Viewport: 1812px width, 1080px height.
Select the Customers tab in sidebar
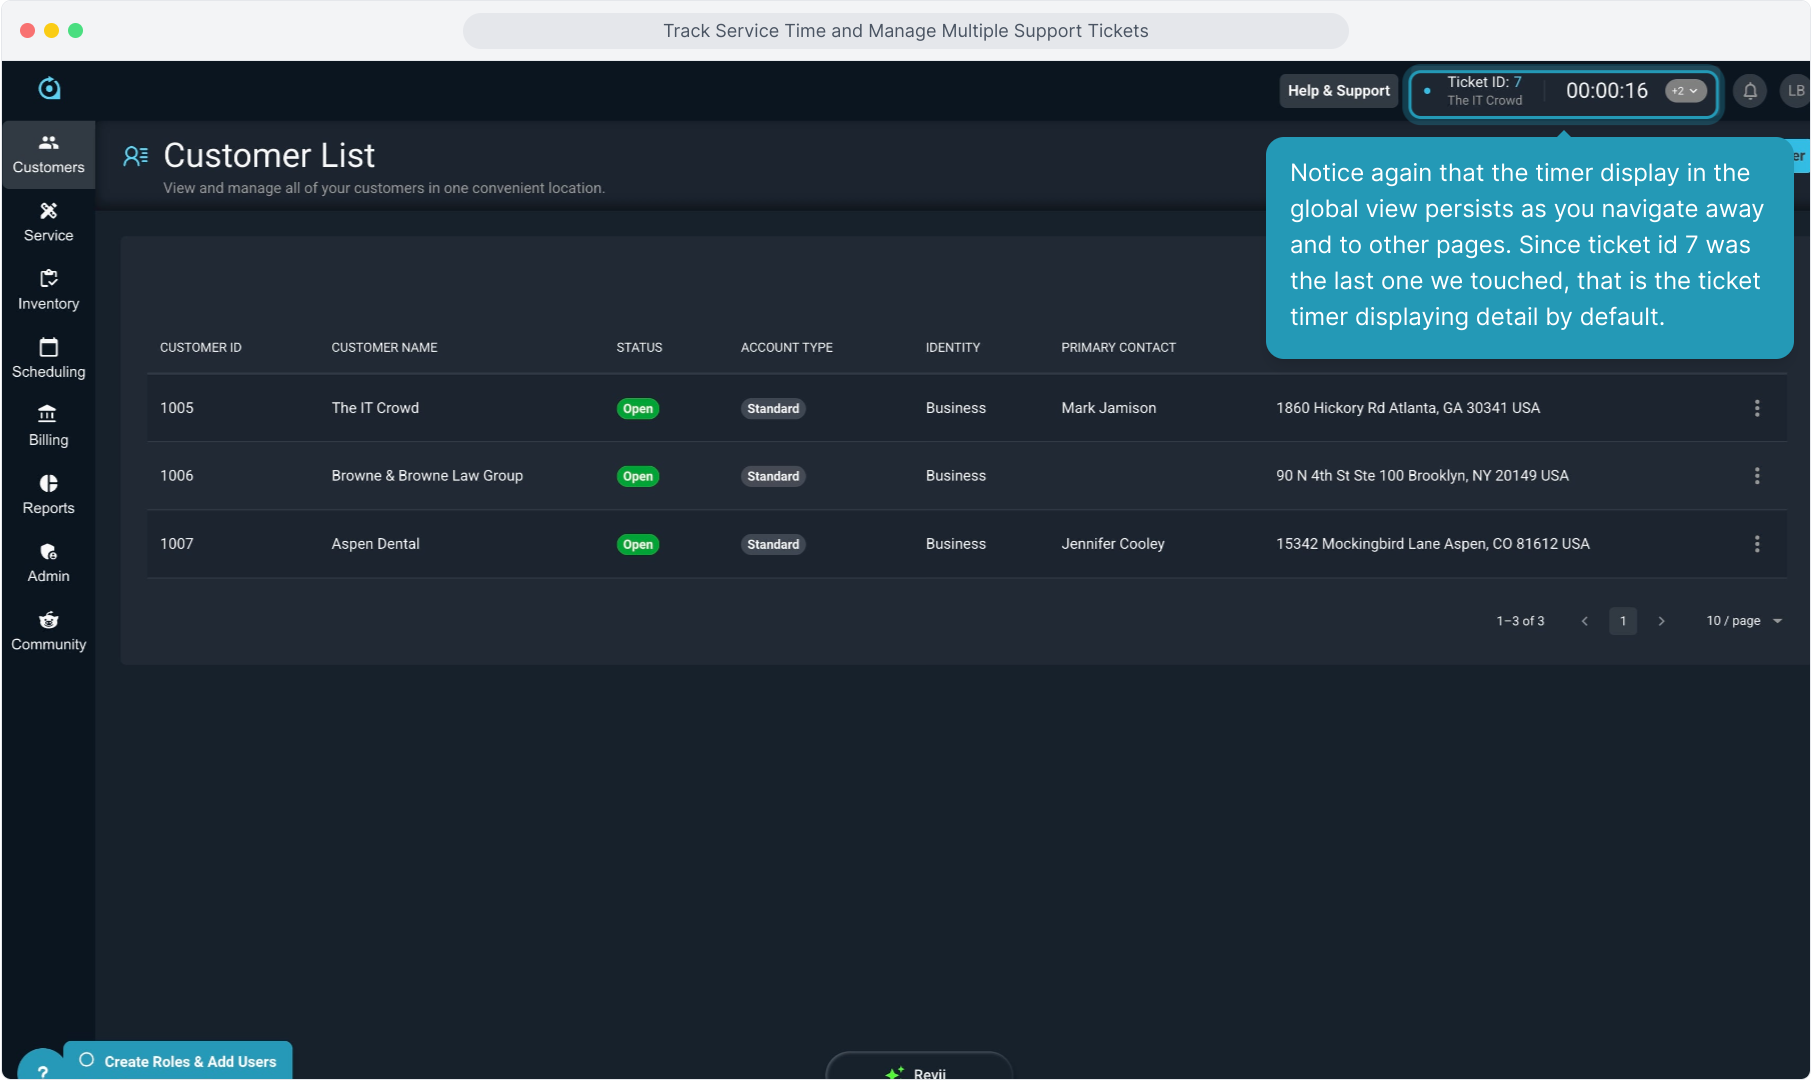(48, 154)
